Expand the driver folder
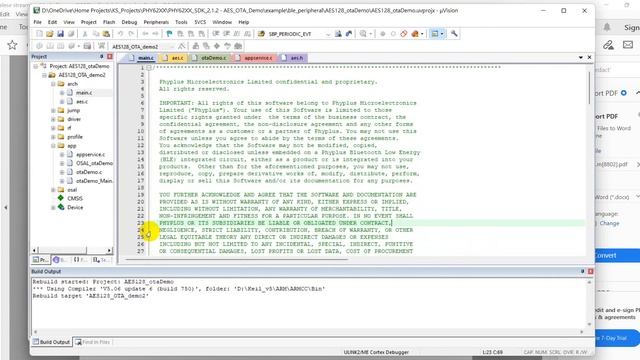The image size is (640, 360). pos(53,119)
